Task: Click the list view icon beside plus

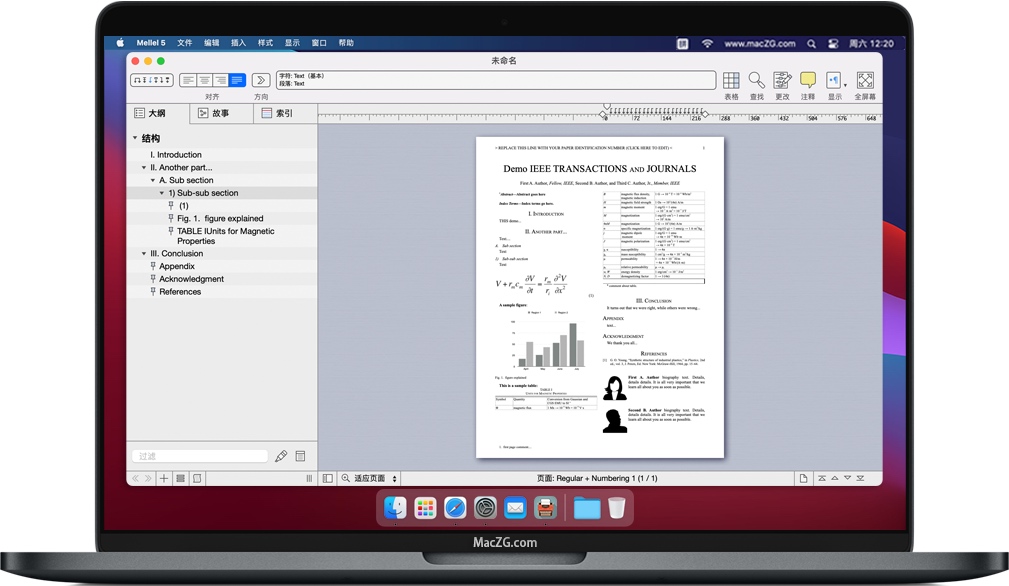Action: [181, 479]
